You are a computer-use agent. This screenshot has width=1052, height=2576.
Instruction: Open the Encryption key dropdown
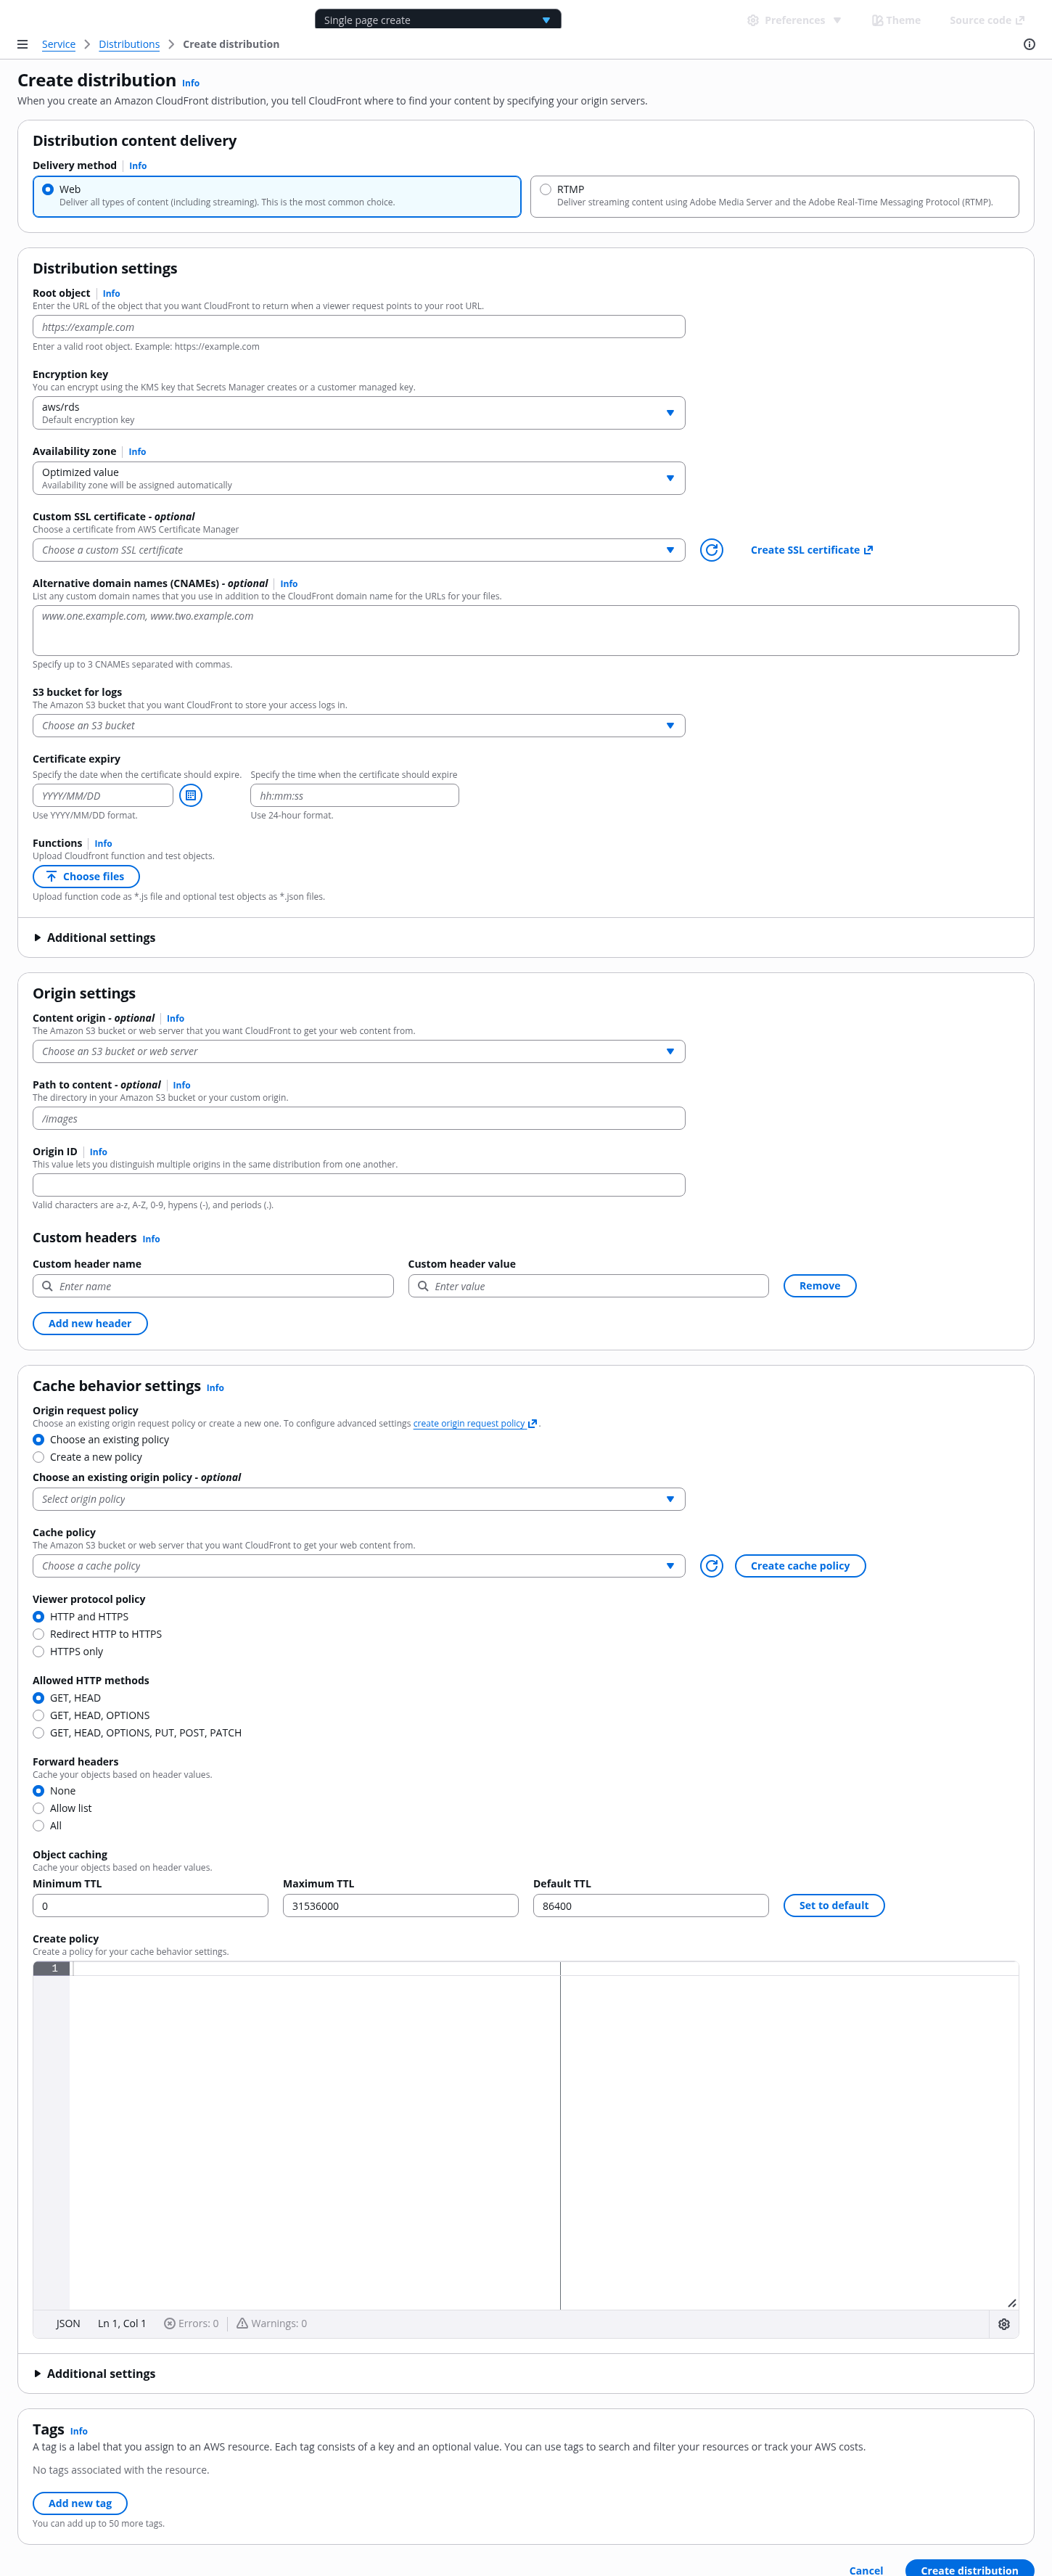click(358, 413)
